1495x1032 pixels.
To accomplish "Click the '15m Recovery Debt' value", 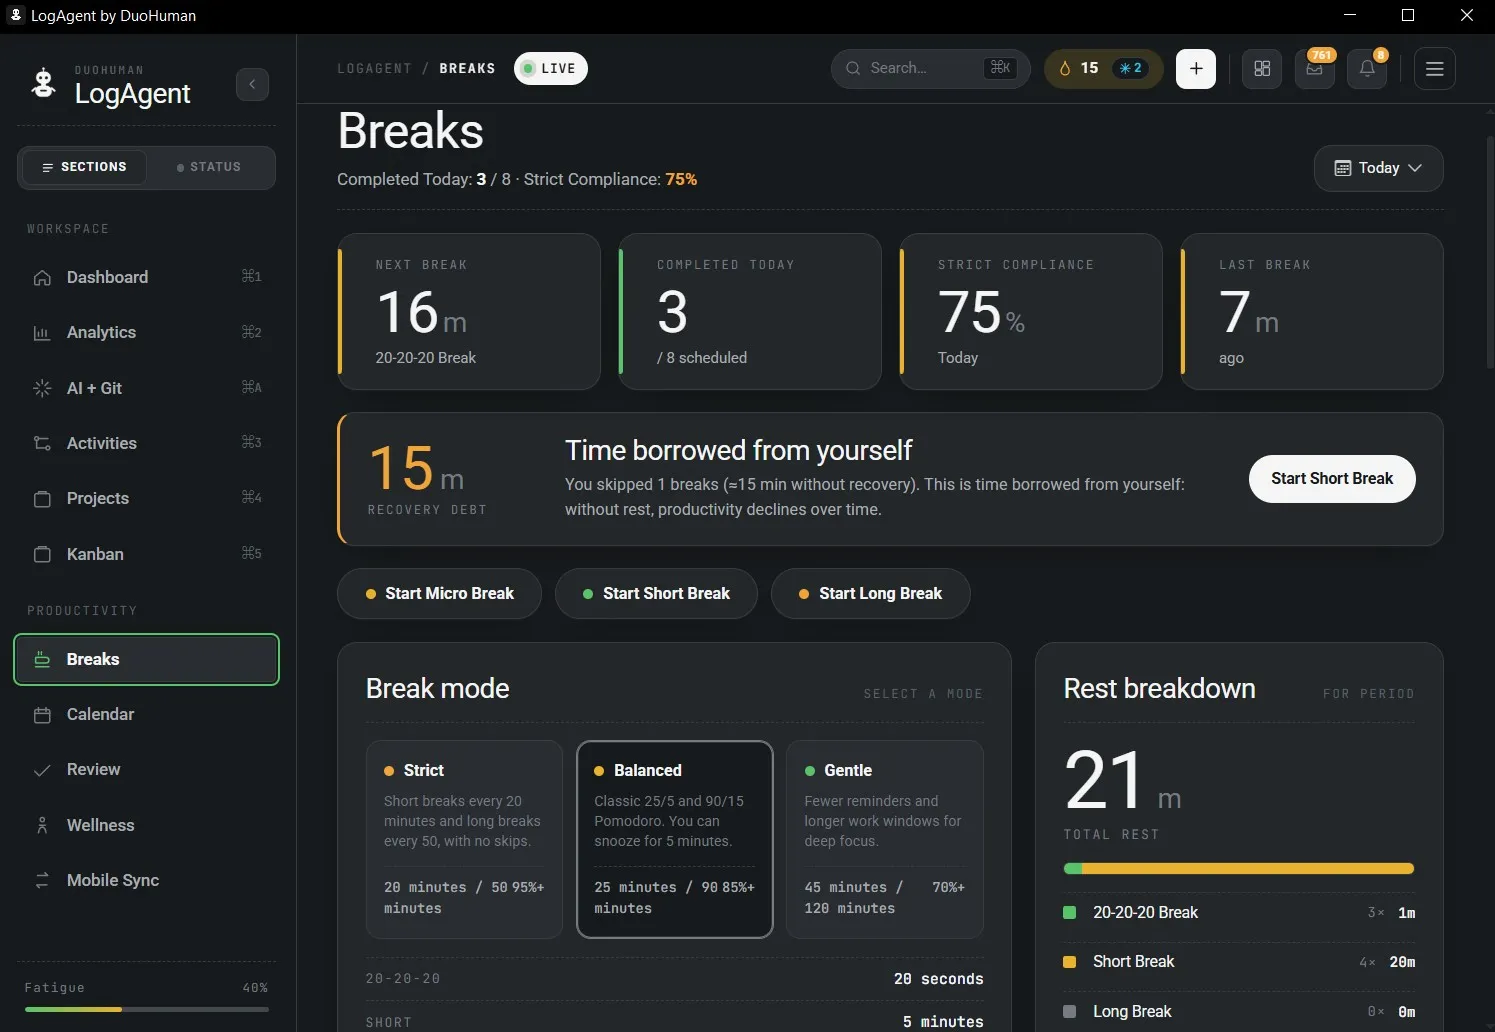I will click(417, 470).
